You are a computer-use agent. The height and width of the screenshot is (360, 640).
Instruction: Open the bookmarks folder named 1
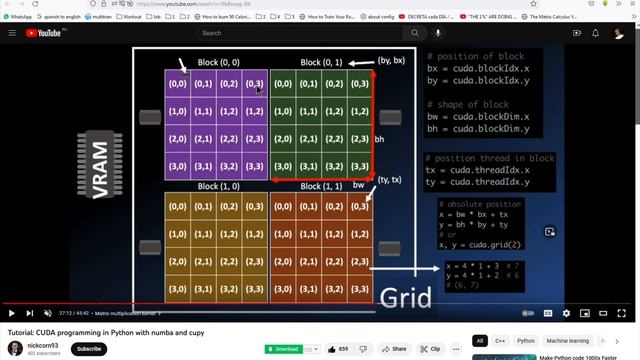click(170, 17)
